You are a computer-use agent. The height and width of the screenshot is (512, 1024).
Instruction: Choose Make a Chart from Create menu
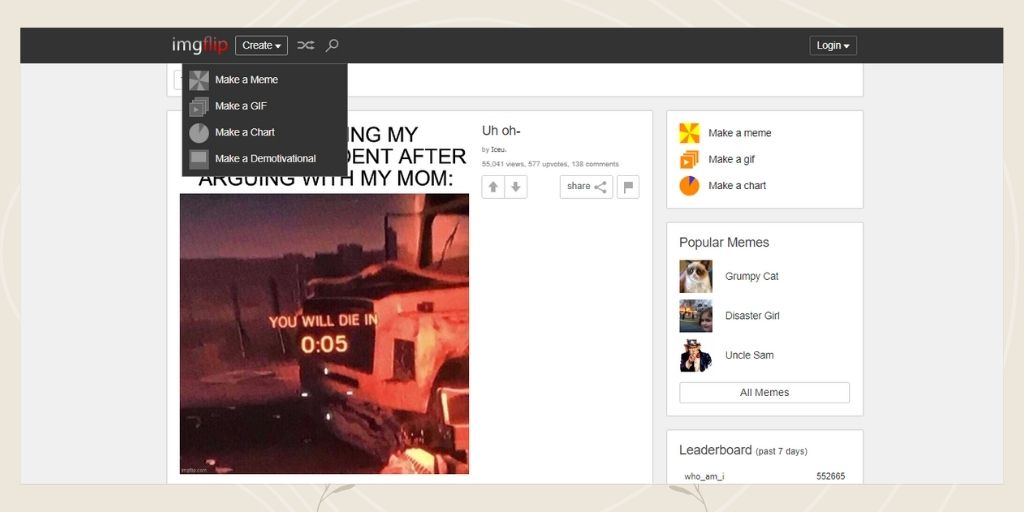pyautogui.click(x=264, y=132)
